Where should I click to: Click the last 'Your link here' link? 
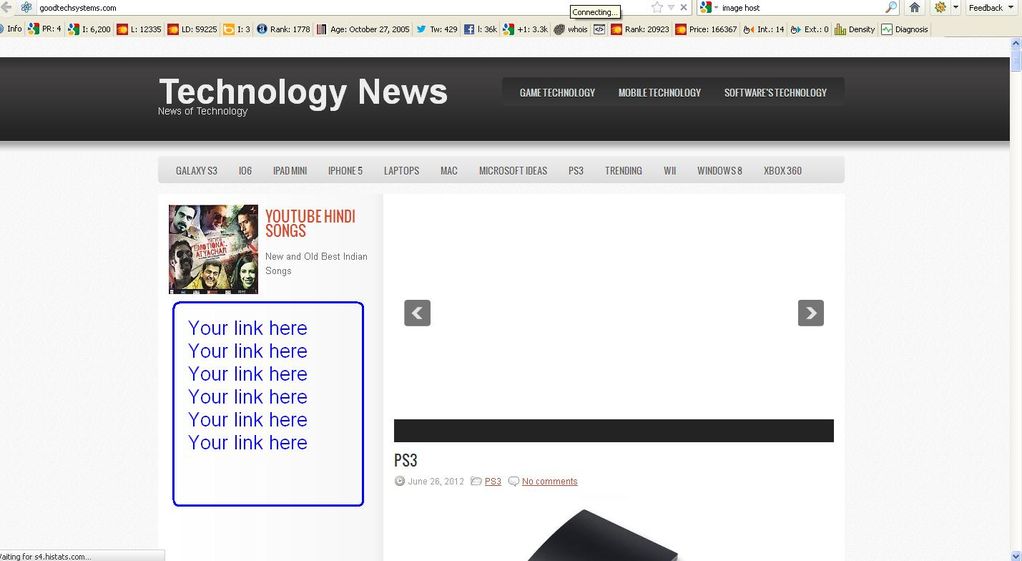click(x=248, y=442)
